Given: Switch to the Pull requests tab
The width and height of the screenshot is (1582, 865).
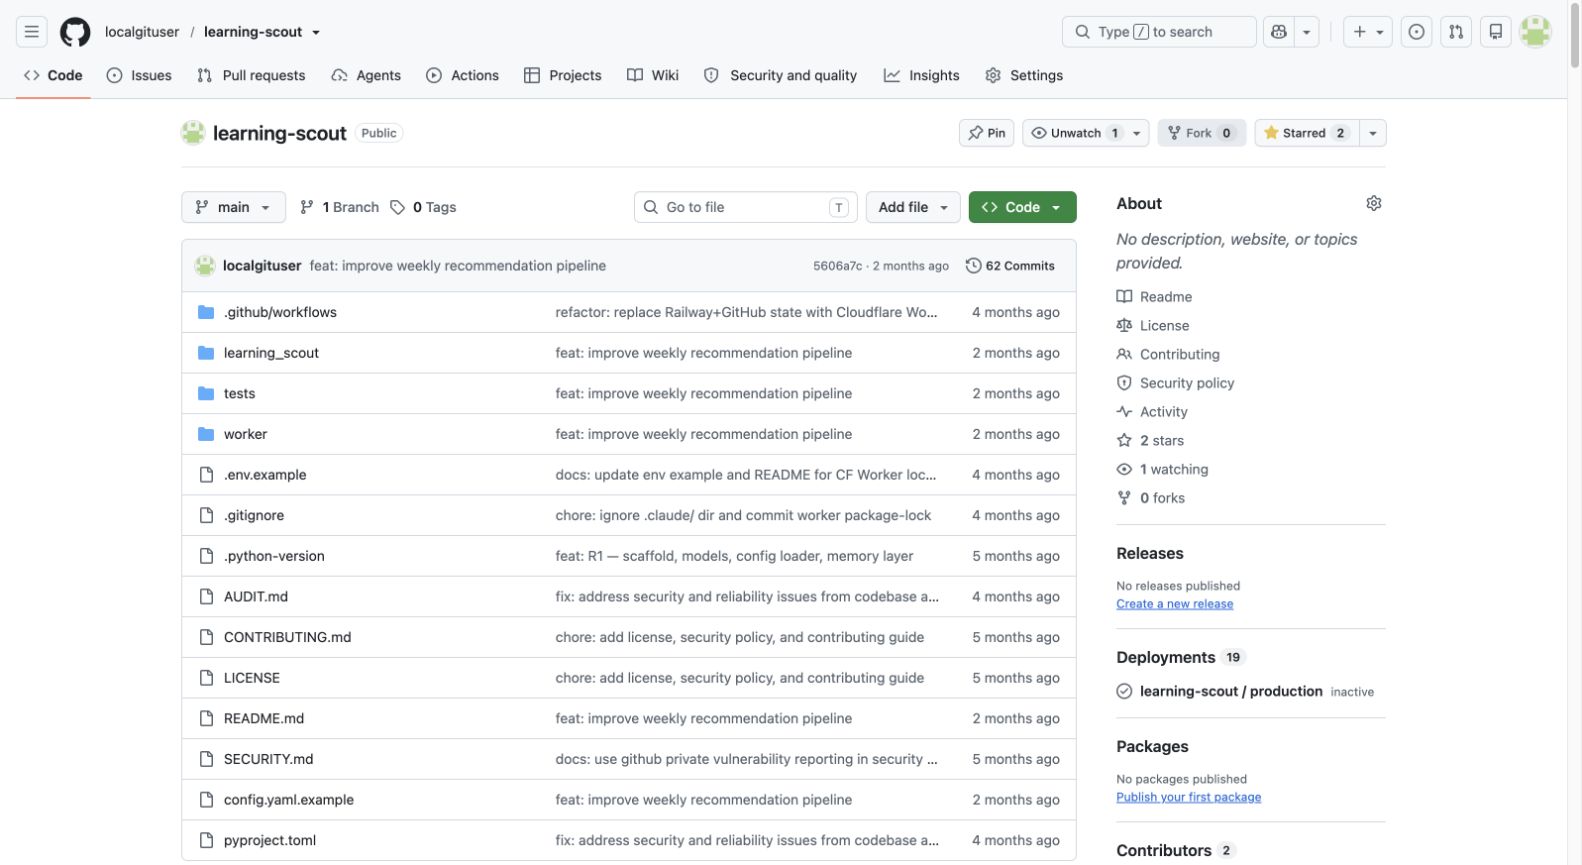Looking at the screenshot, I should pyautogui.click(x=251, y=75).
